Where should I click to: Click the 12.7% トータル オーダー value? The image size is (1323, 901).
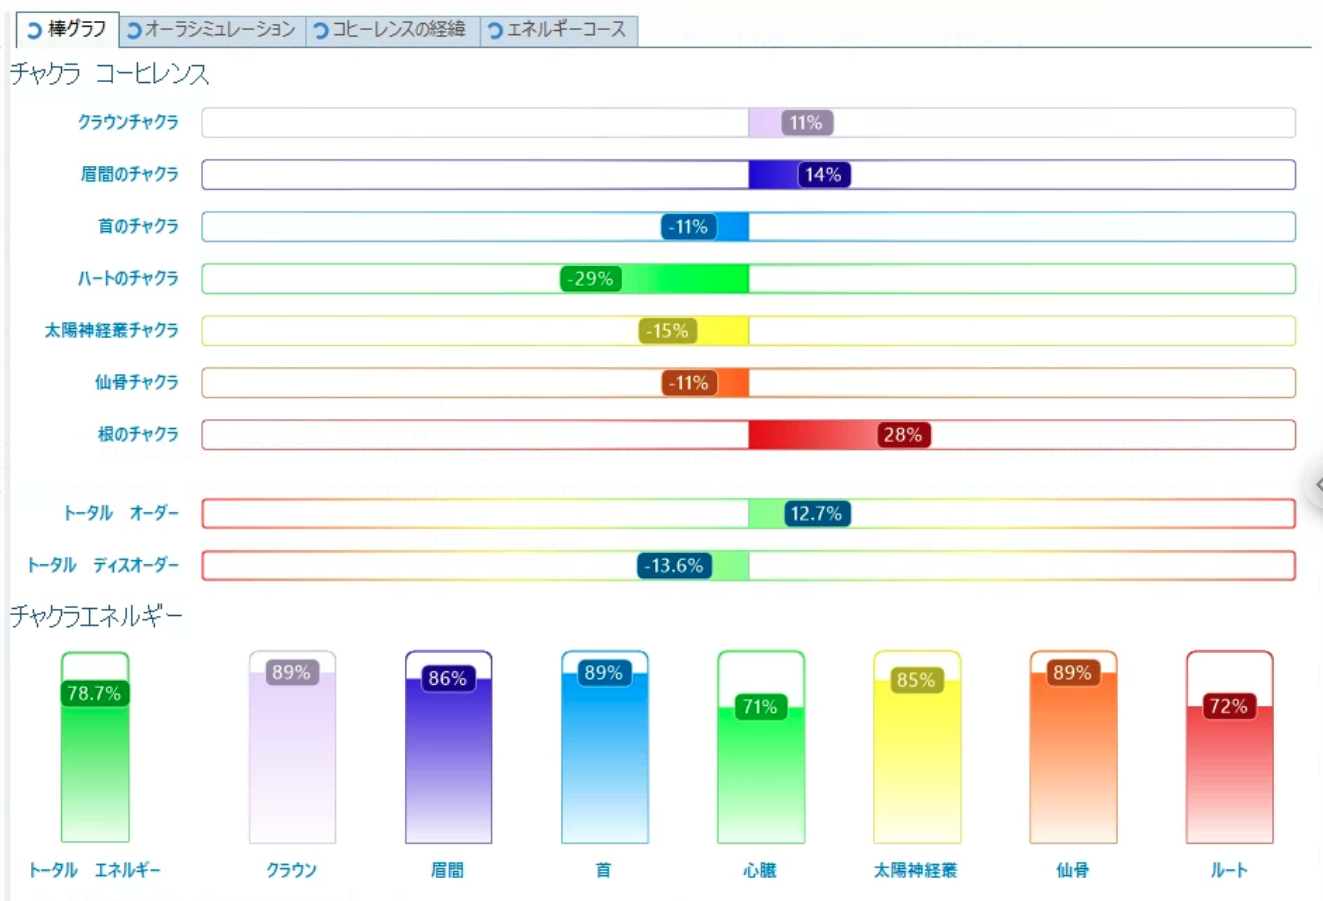click(816, 514)
